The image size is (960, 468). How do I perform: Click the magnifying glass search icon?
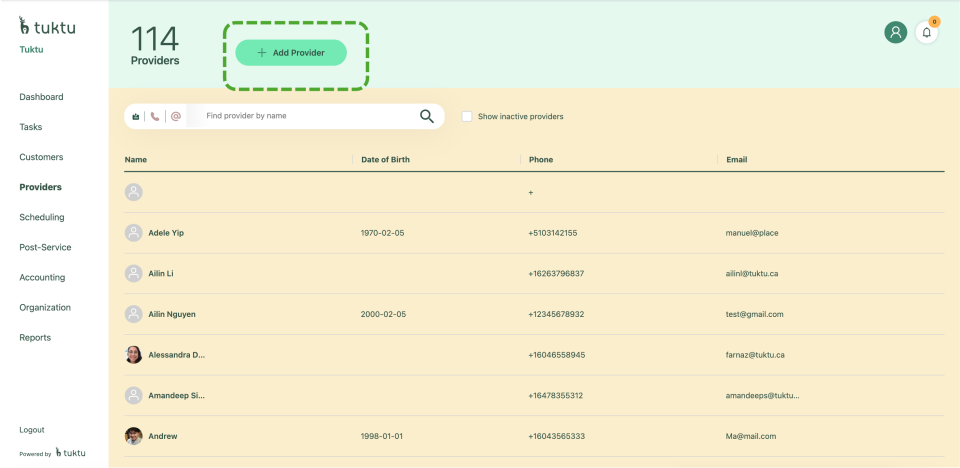pyautogui.click(x=427, y=116)
